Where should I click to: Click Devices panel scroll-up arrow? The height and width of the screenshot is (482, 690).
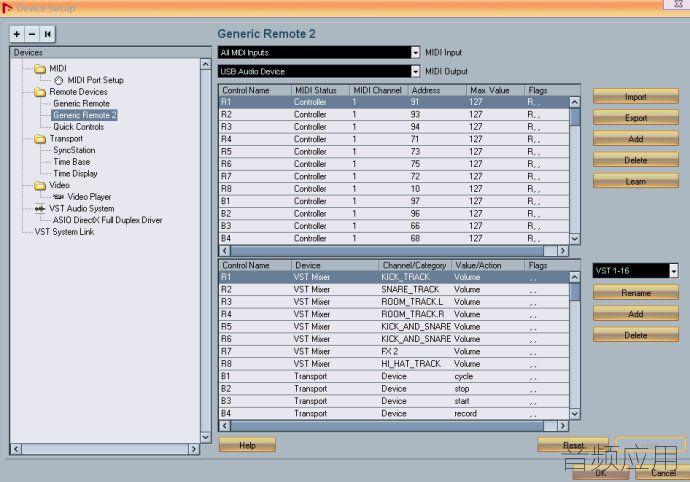click(x=206, y=64)
